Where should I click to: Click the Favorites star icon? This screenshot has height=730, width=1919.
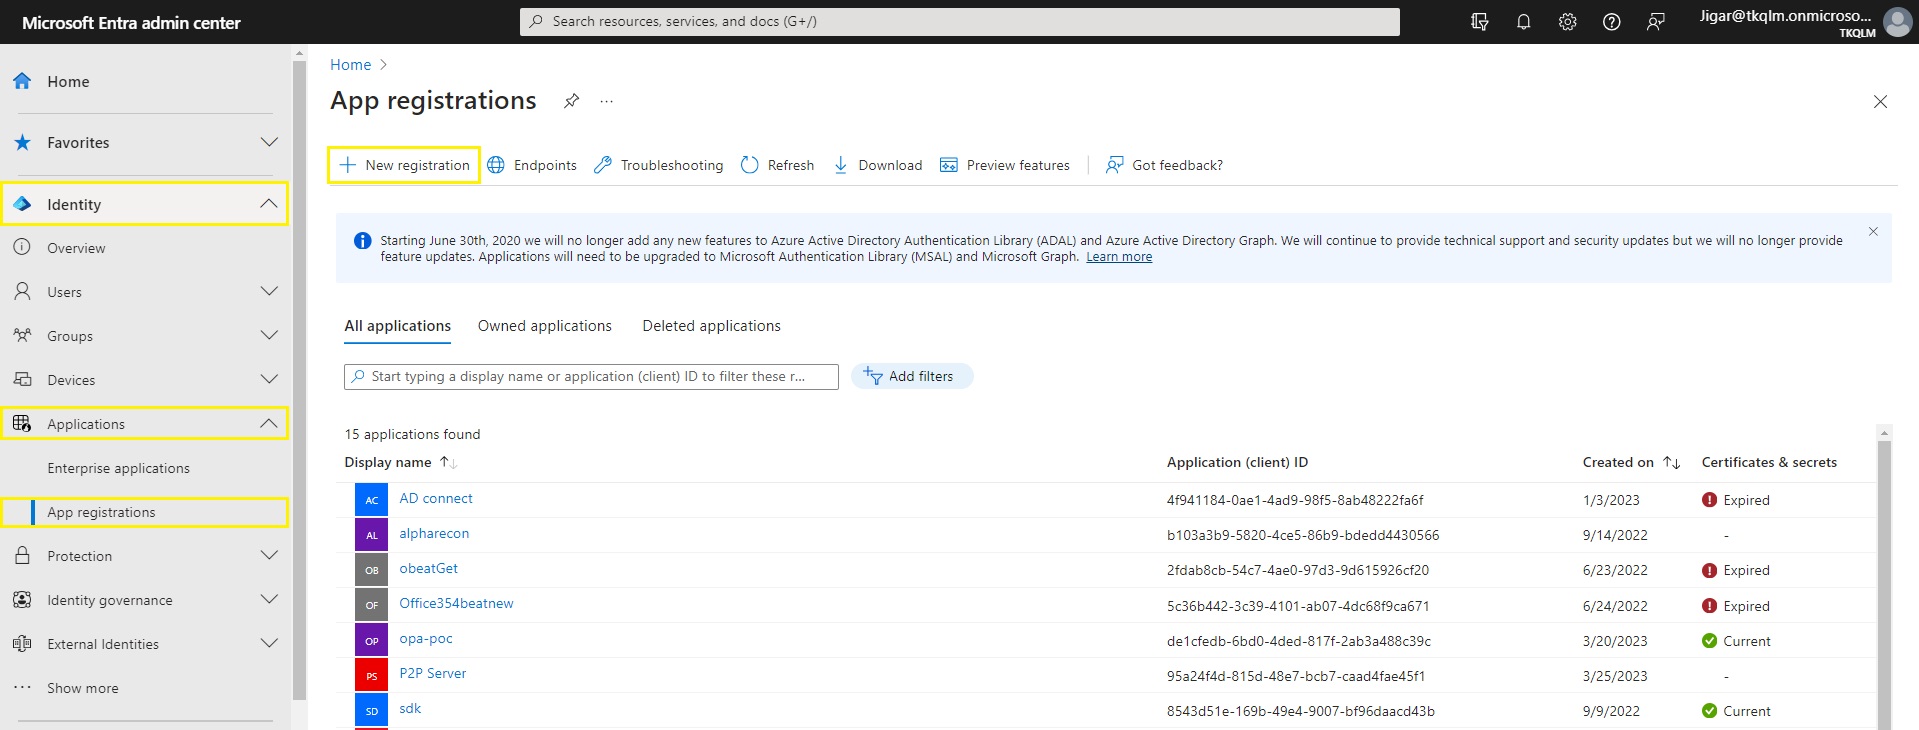pos(22,142)
